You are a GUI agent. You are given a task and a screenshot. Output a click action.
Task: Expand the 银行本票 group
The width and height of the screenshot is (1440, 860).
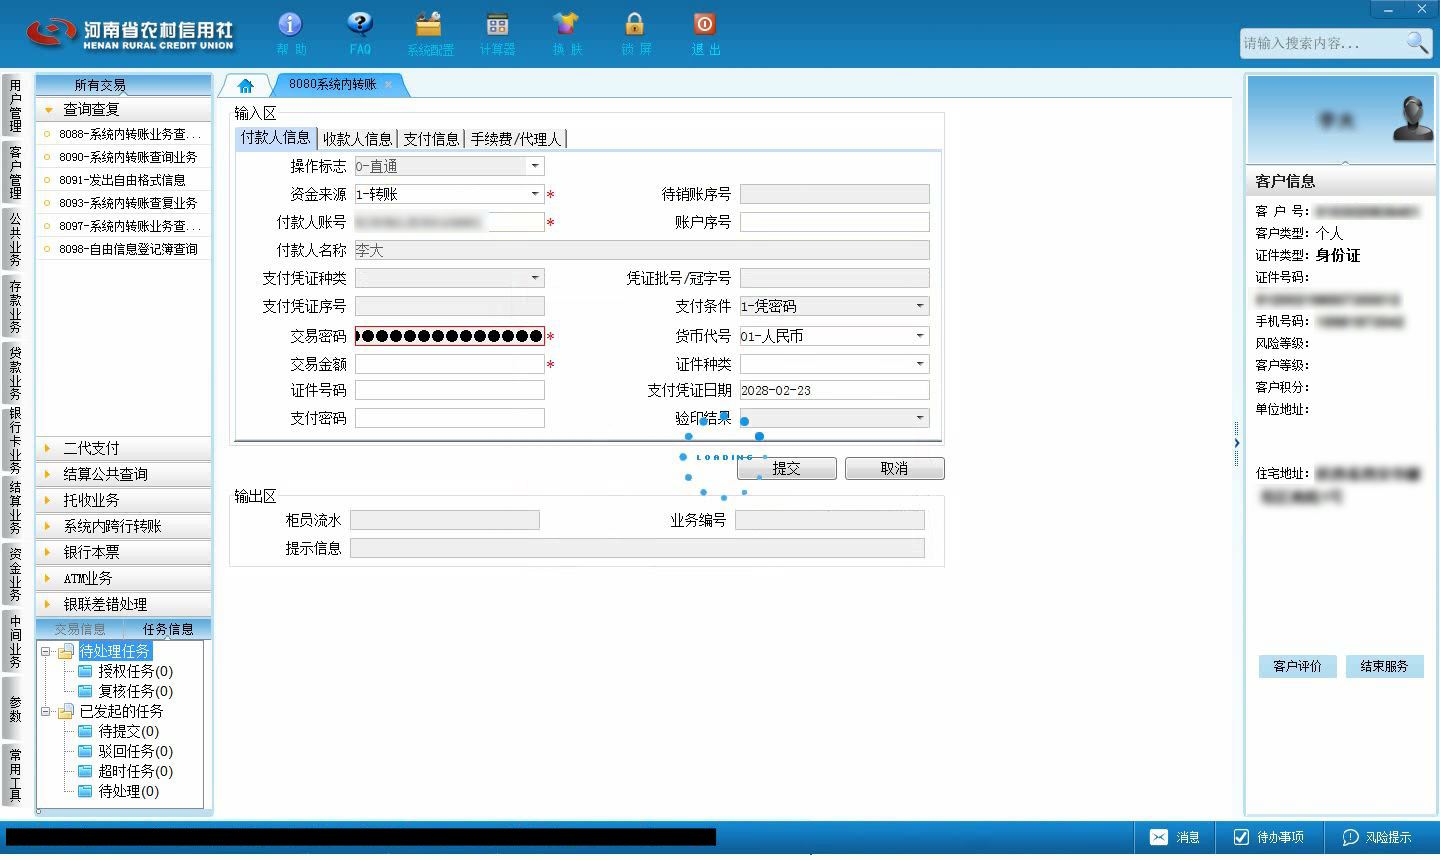click(123, 552)
